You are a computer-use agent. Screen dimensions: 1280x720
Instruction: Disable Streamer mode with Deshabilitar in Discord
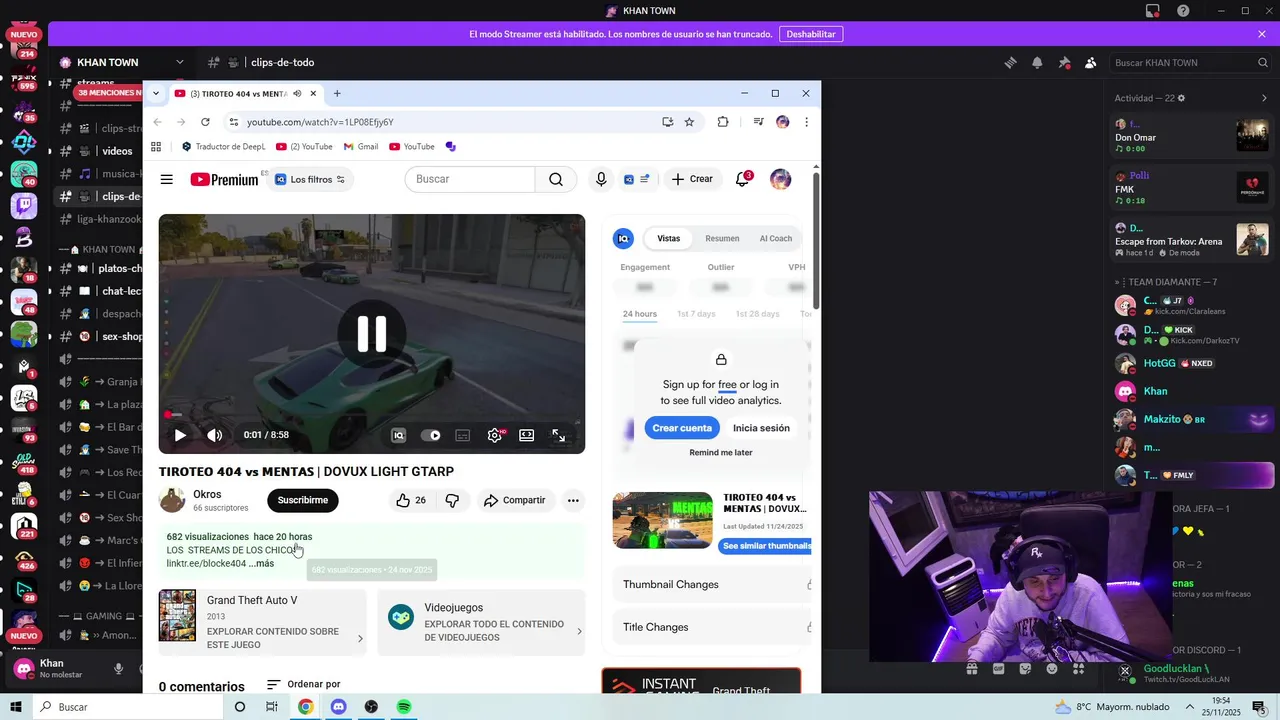coord(811,34)
